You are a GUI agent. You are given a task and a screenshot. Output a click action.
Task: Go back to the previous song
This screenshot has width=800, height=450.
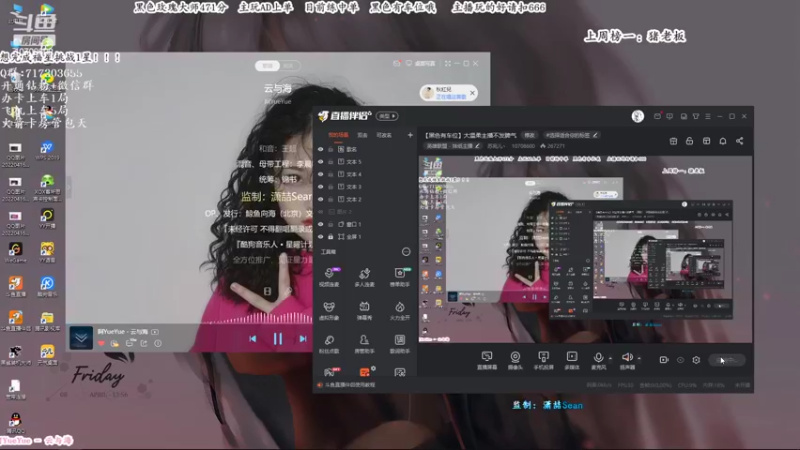[x=253, y=338]
